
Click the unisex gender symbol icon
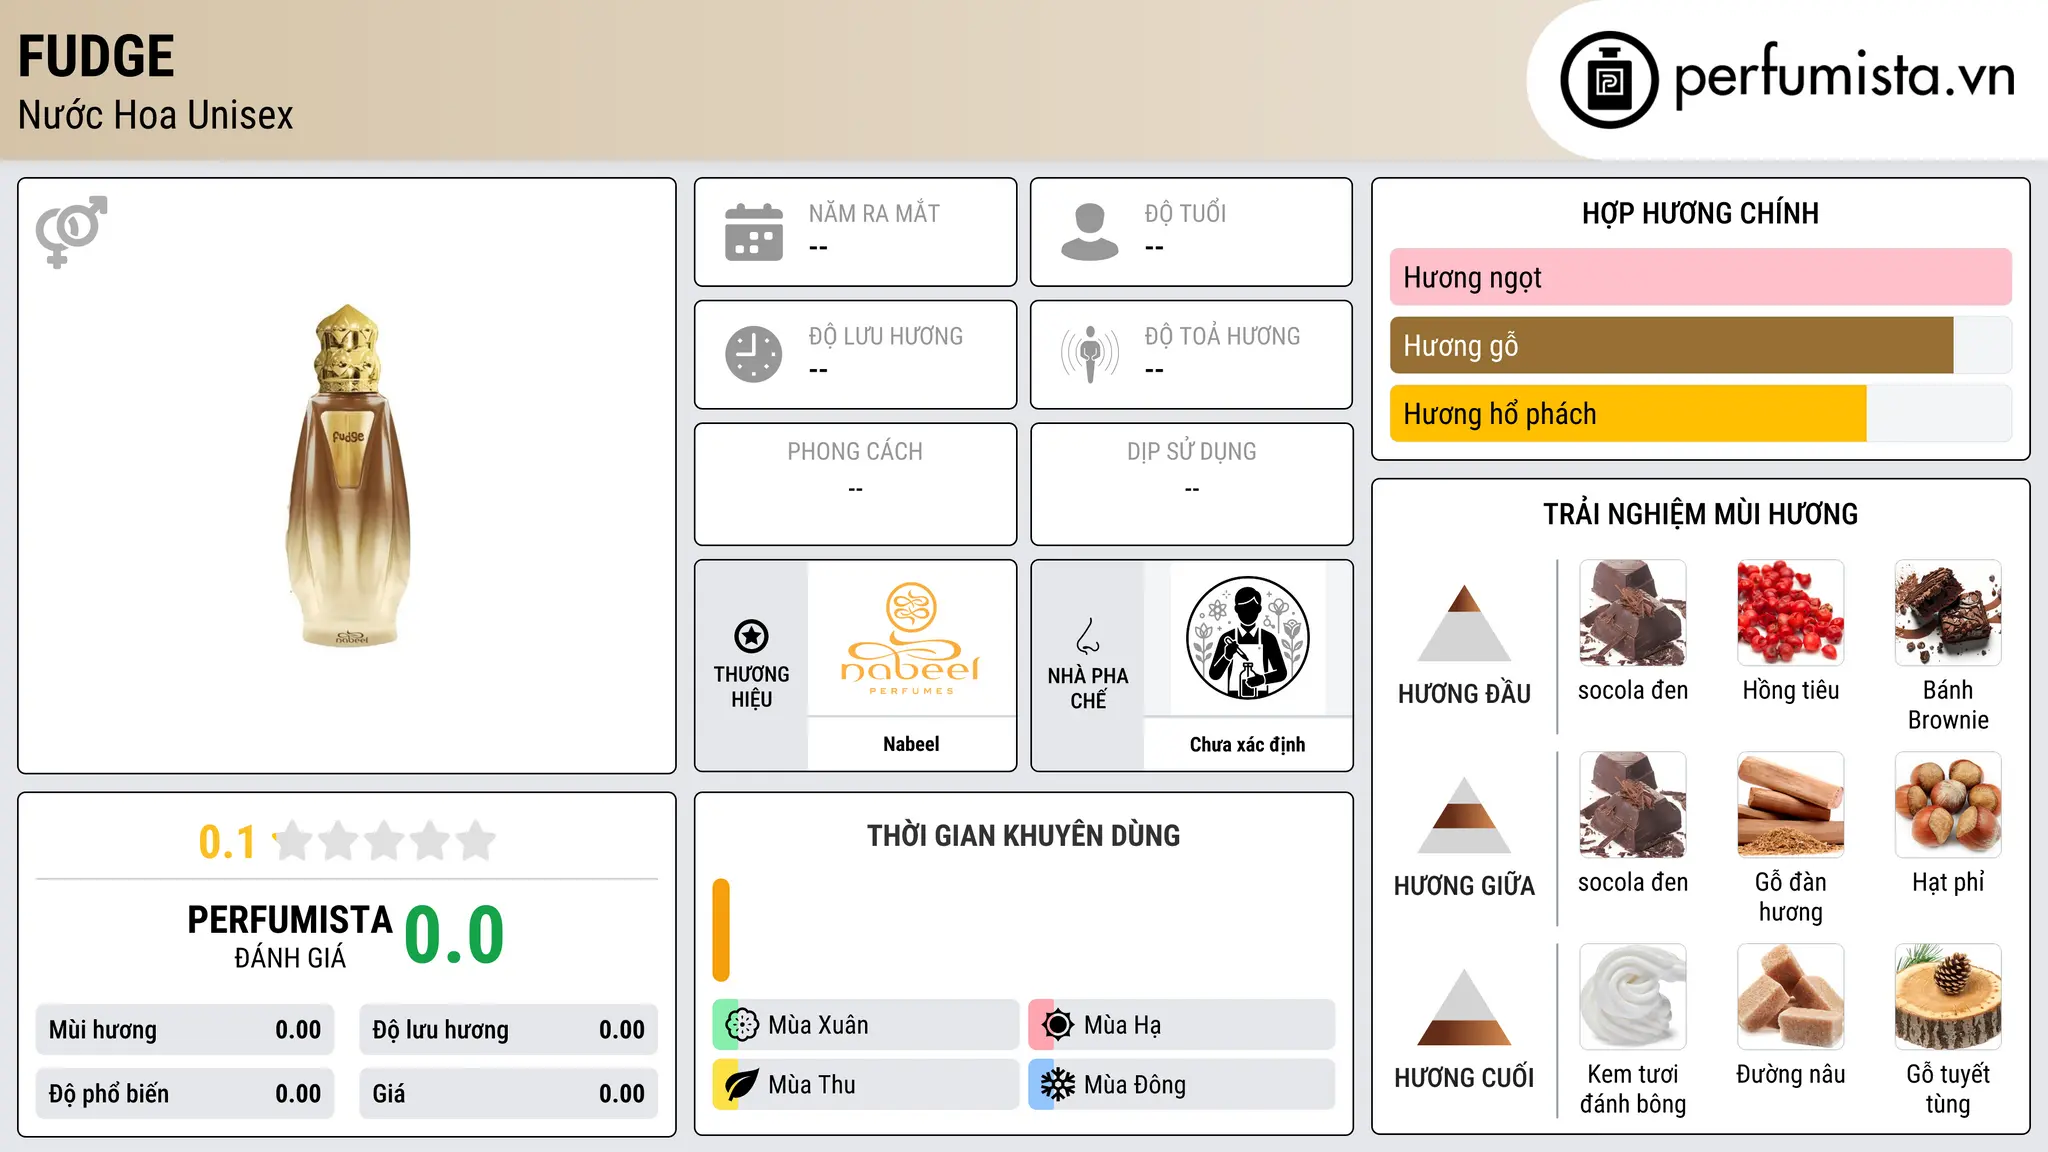(71, 231)
